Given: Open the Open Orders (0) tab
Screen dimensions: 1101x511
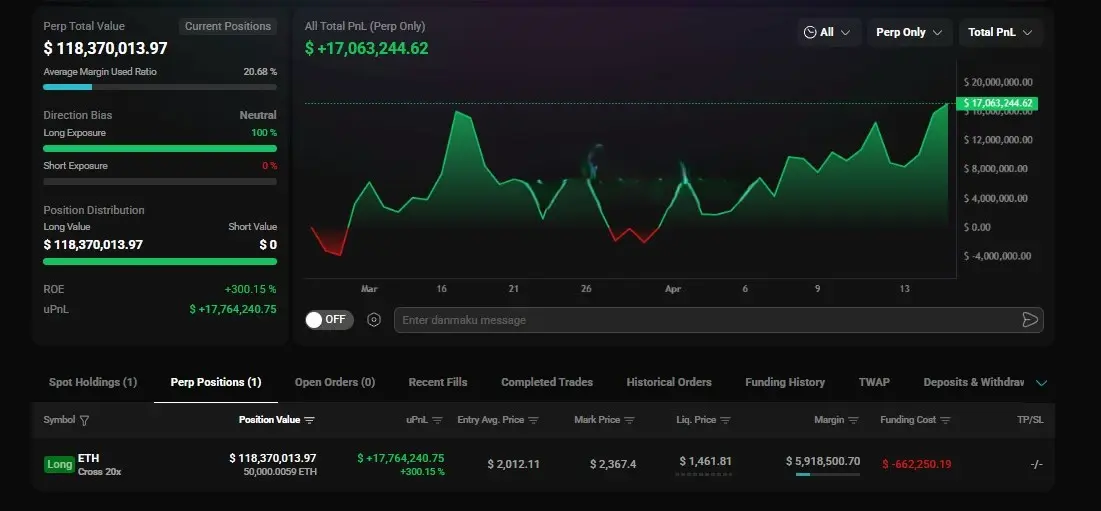Looking at the screenshot, I should 335,383.
